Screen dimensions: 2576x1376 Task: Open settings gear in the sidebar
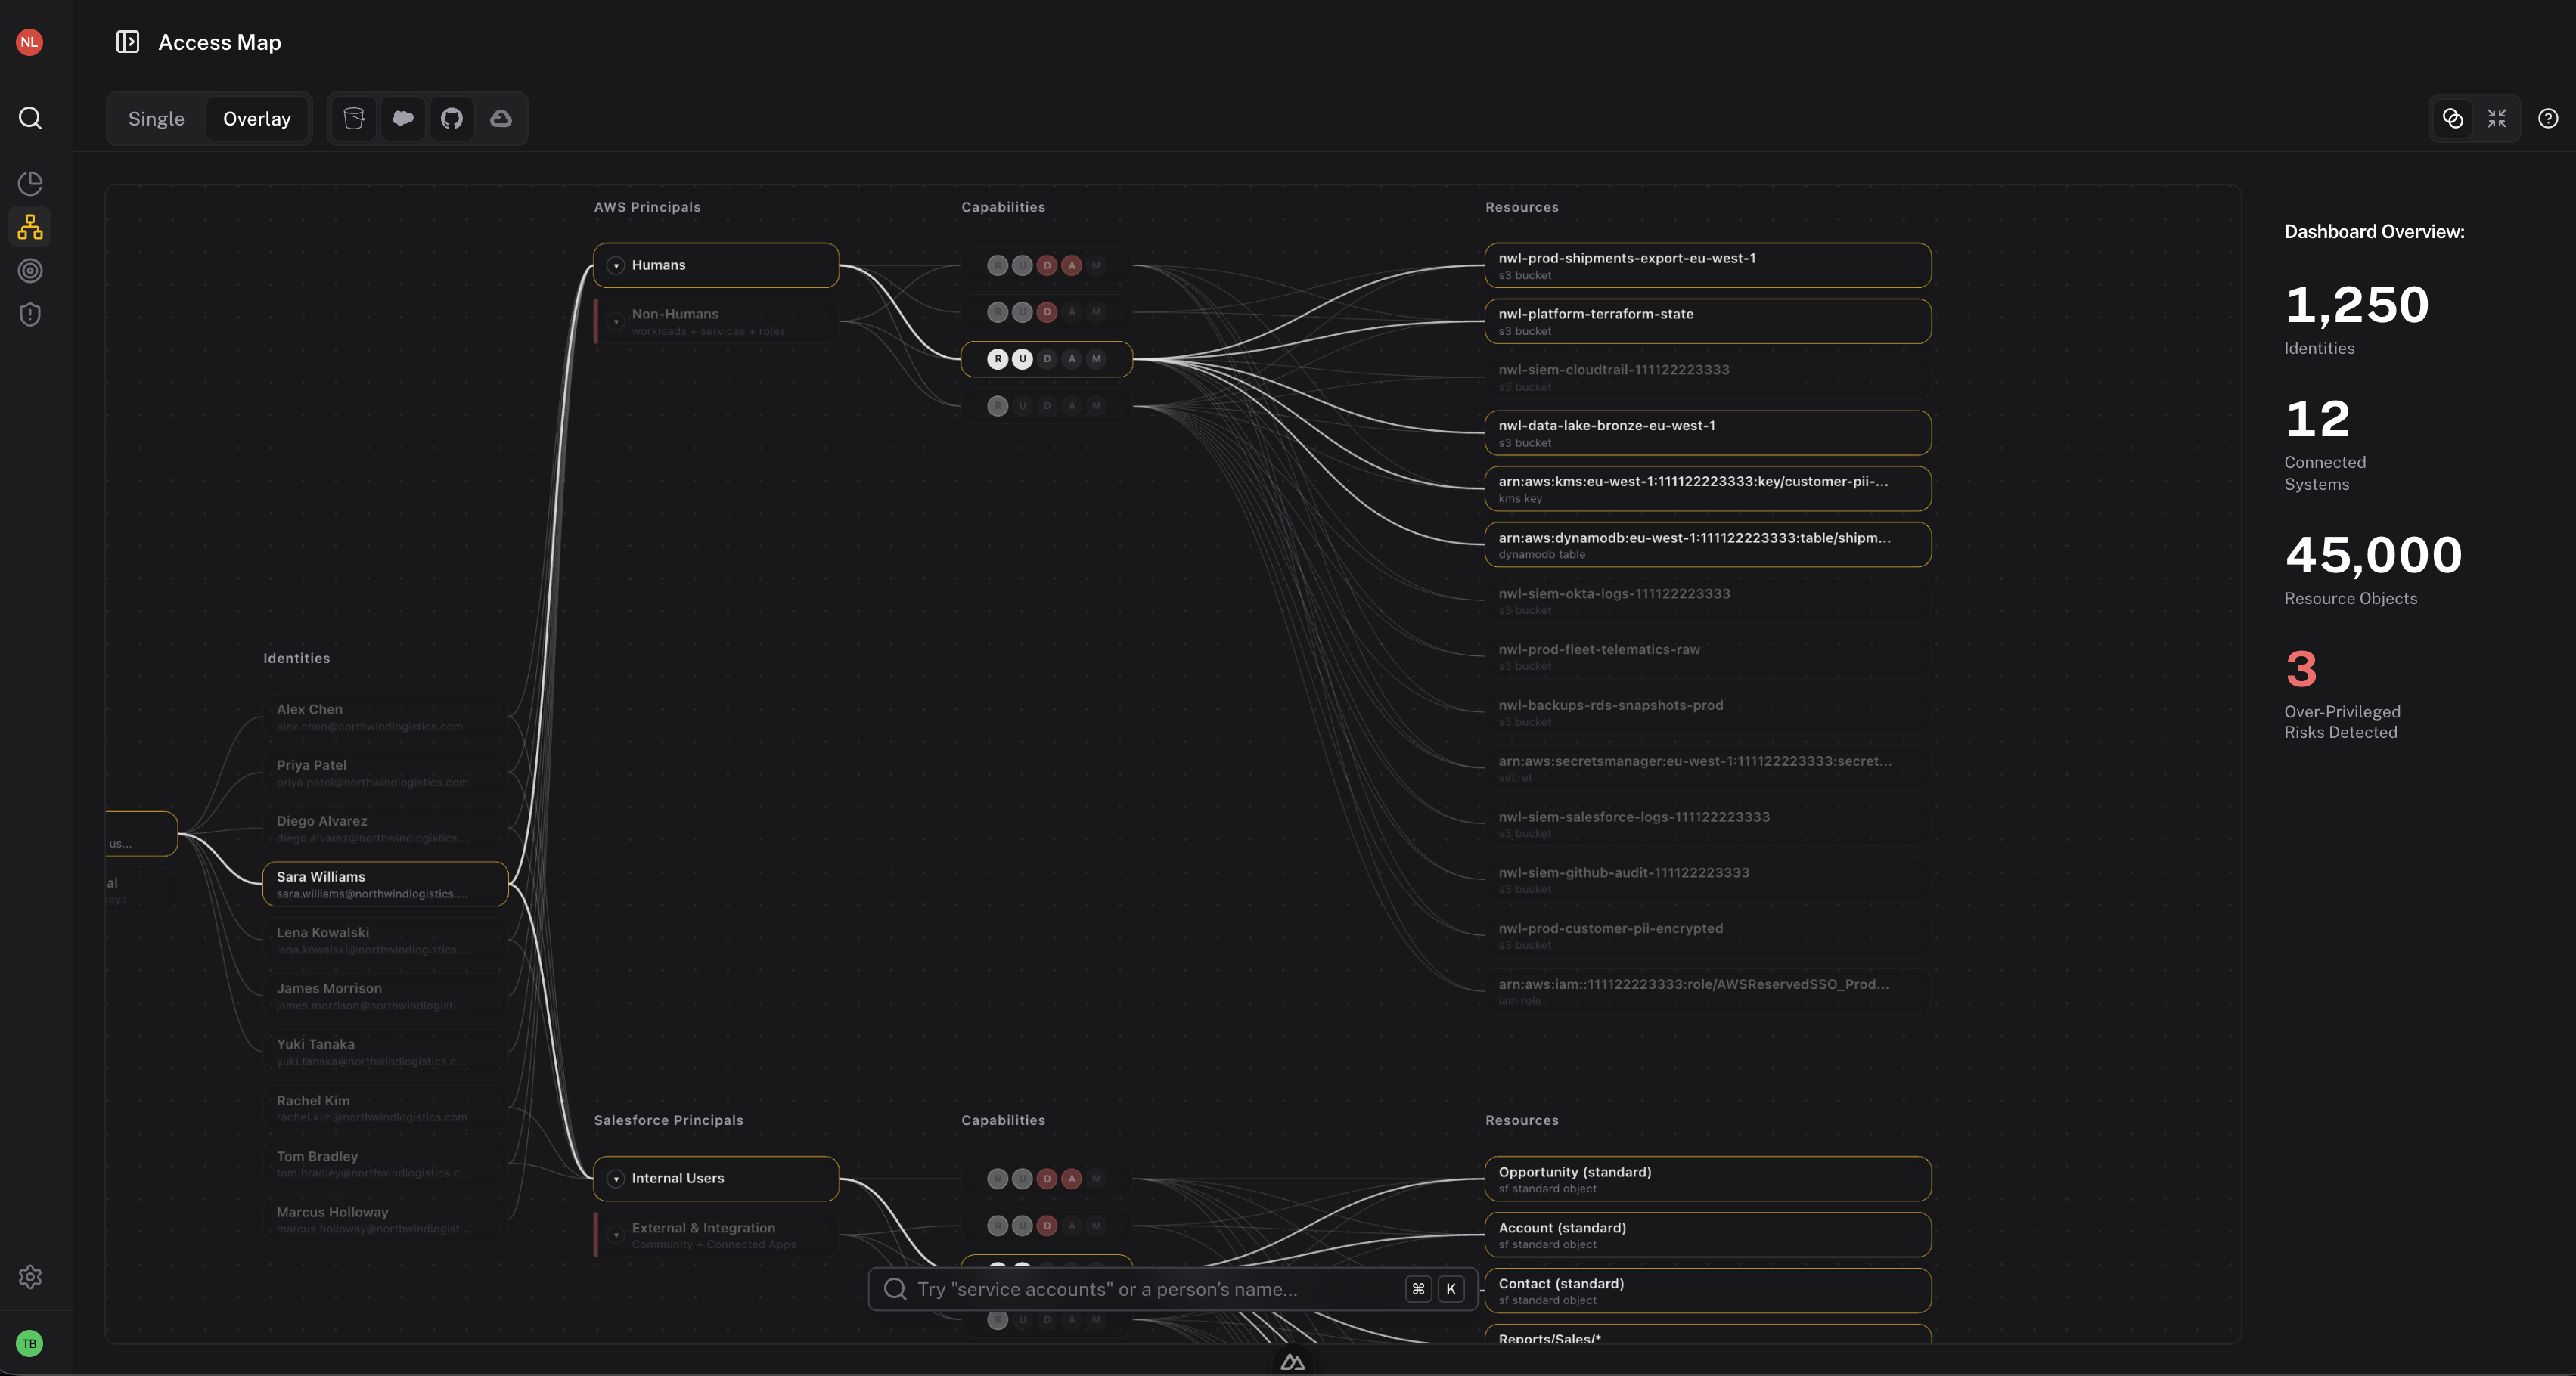coord(30,1277)
